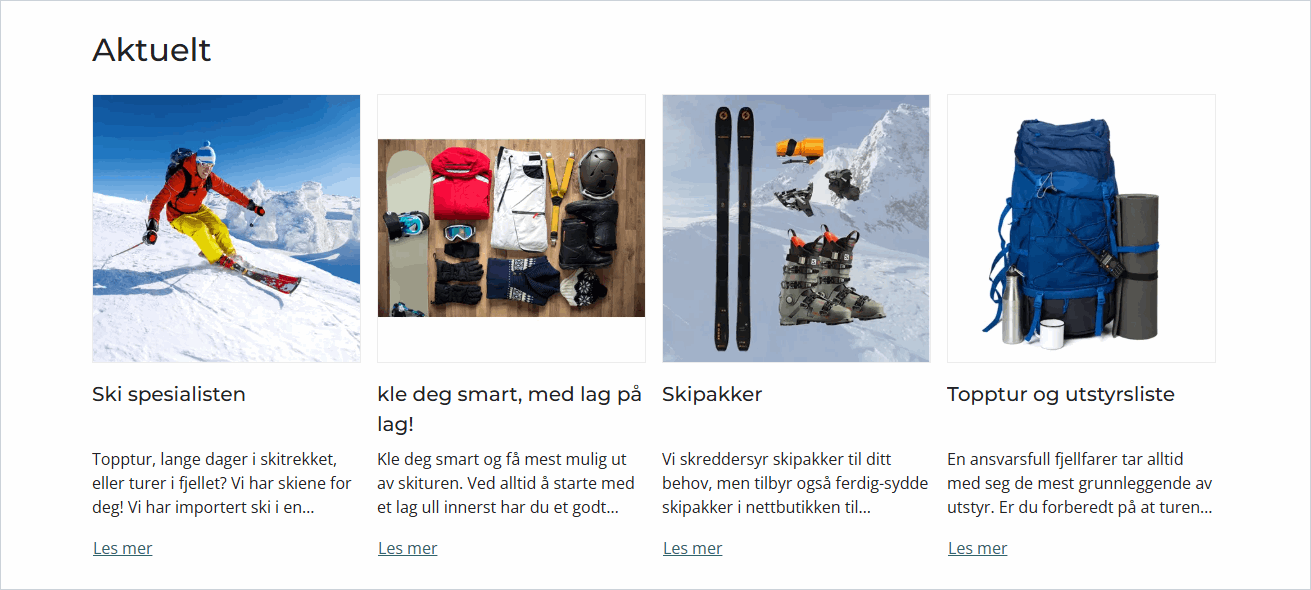Open 'kle deg smart, med lag på lag!' title
The height and width of the screenshot is (590, 1311).
(510, 409)
